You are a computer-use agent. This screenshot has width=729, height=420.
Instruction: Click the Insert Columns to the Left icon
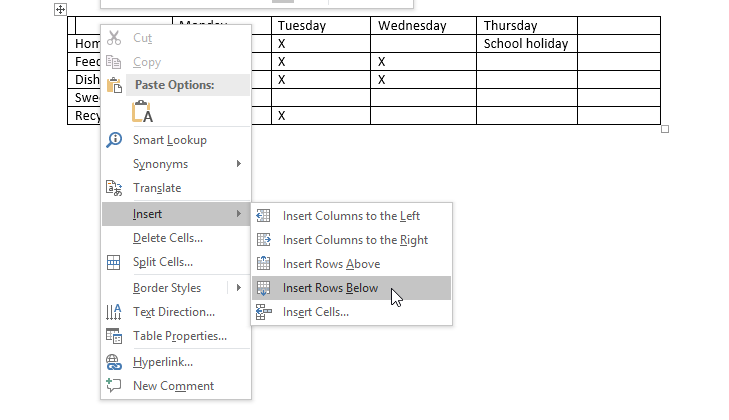[x=264, y=216]
